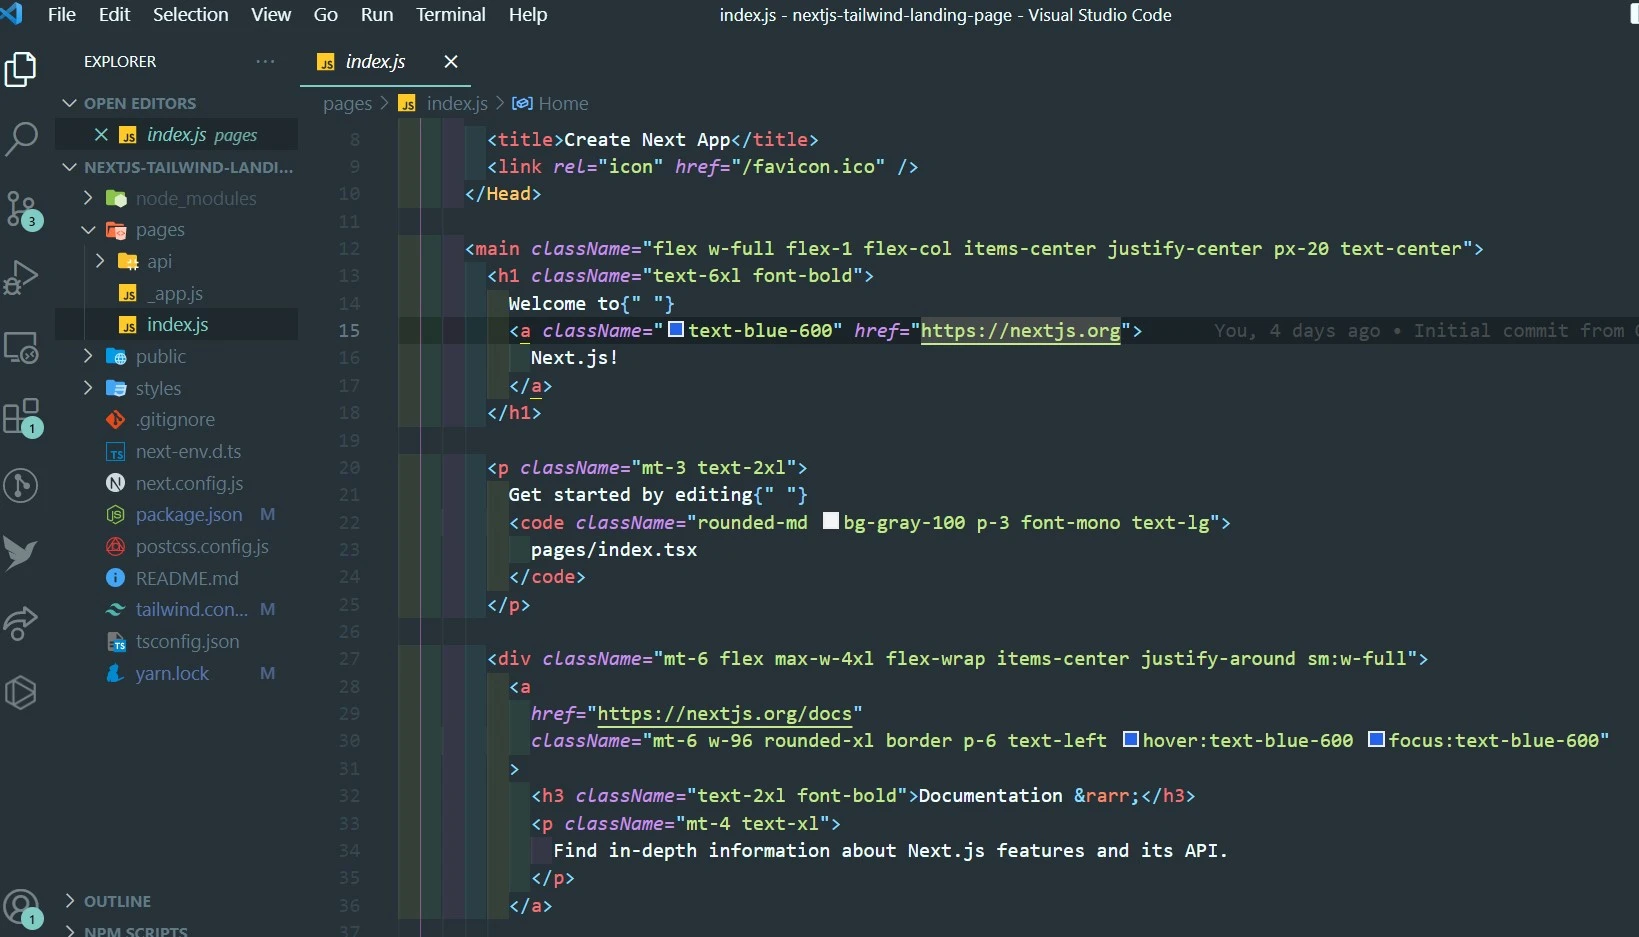Open color picker for text-blue-600 swatch on line 15

coord(676,329)
